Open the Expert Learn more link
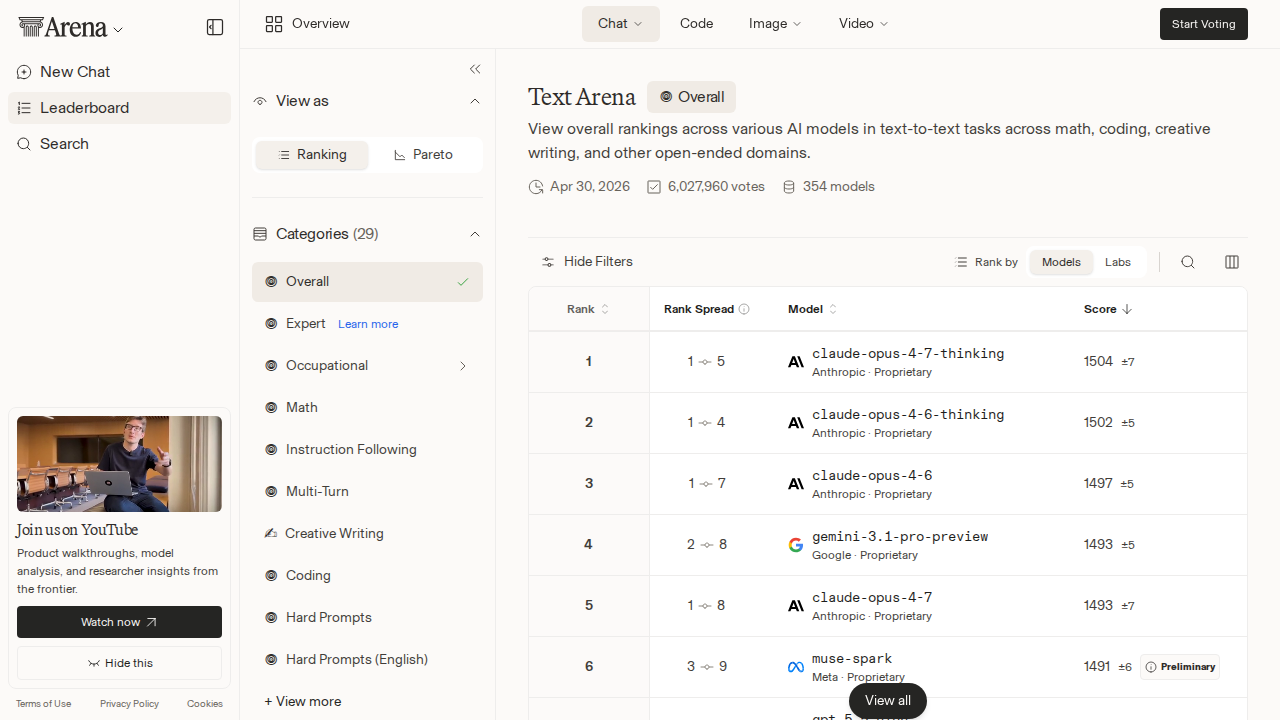 [x=368, y=324]
